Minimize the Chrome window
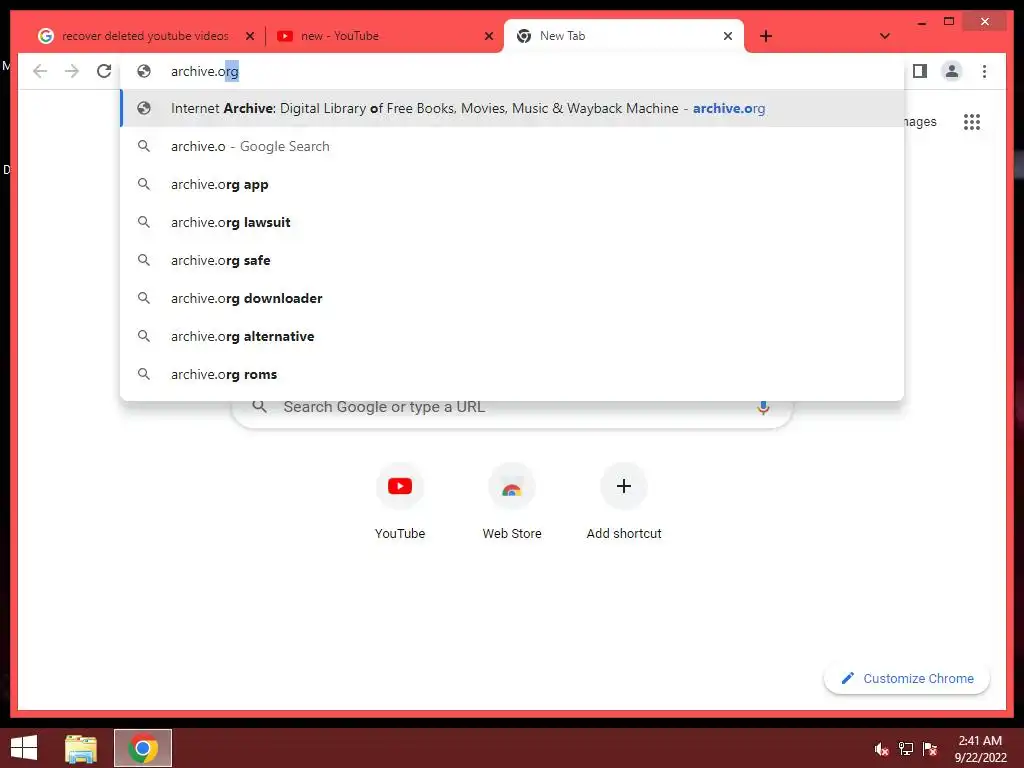Screen dimensions: 1024x768 pos(921,22)
